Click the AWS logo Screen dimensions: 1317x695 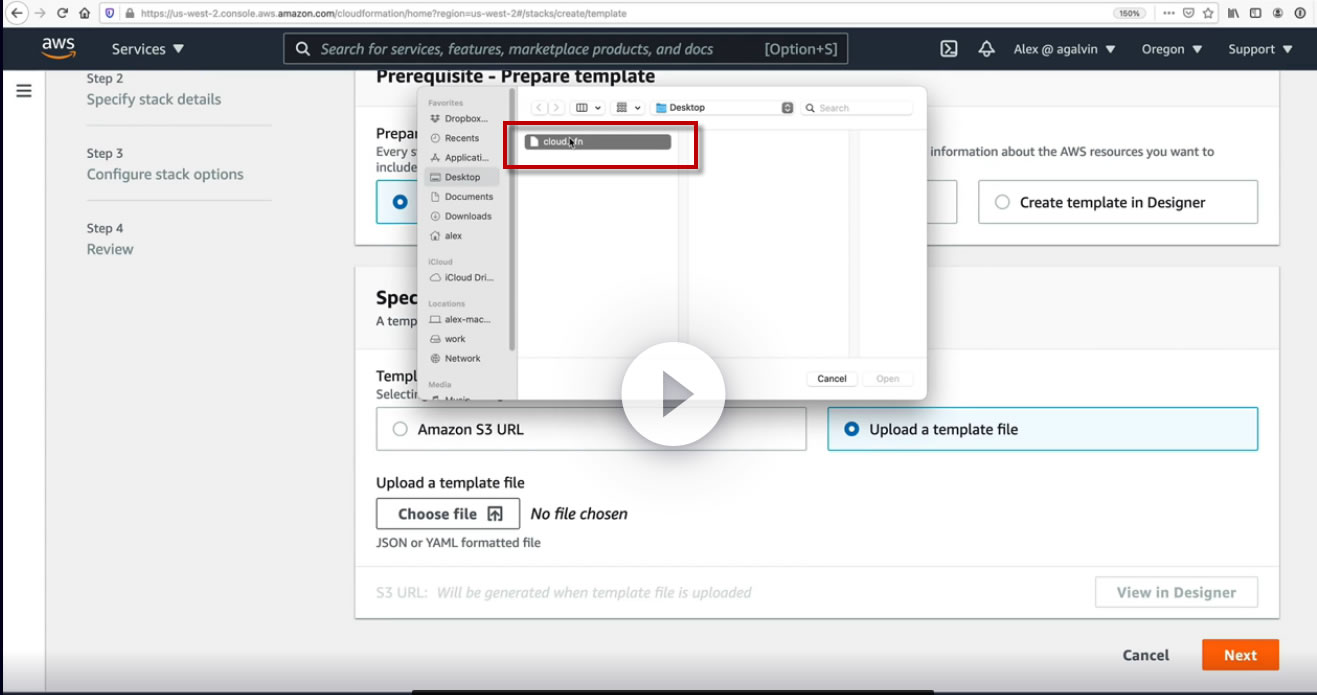58,48
